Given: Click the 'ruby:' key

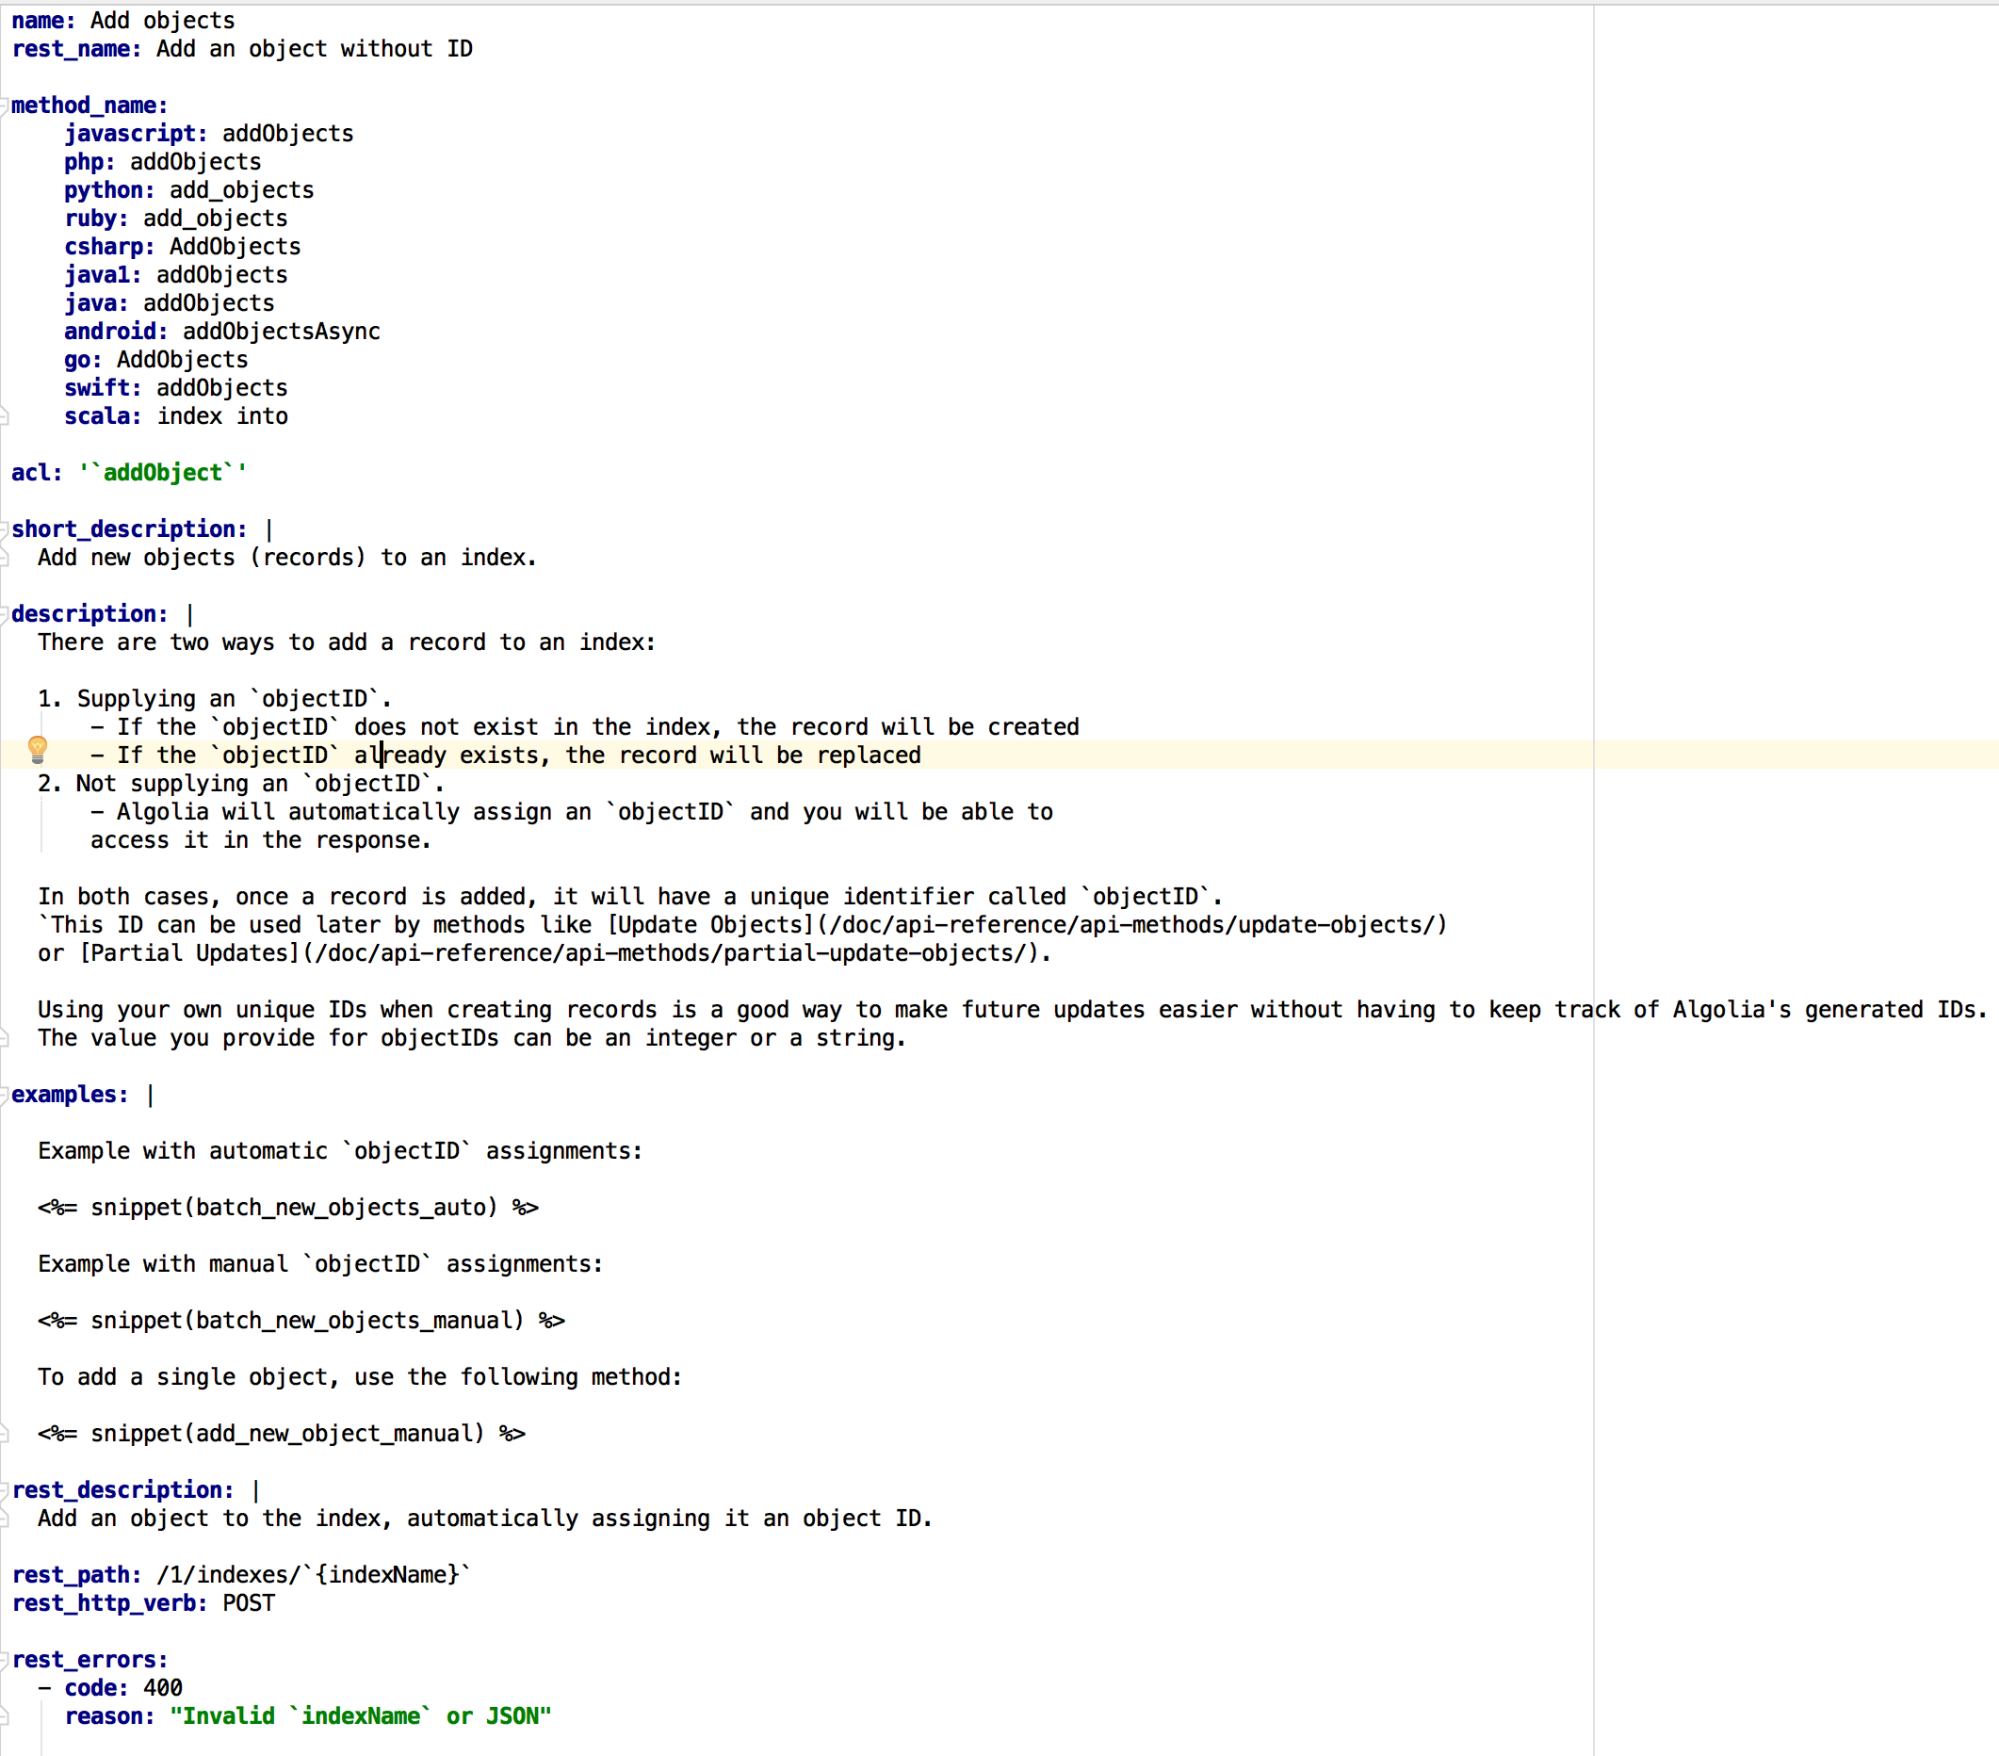Looking at the screenshot, I should click(96, 218).
